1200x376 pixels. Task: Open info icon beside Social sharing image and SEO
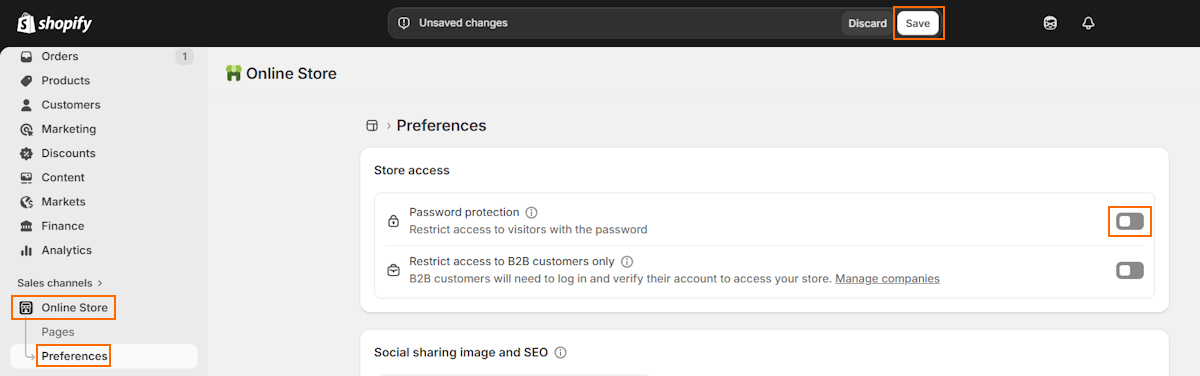(561, 352)
